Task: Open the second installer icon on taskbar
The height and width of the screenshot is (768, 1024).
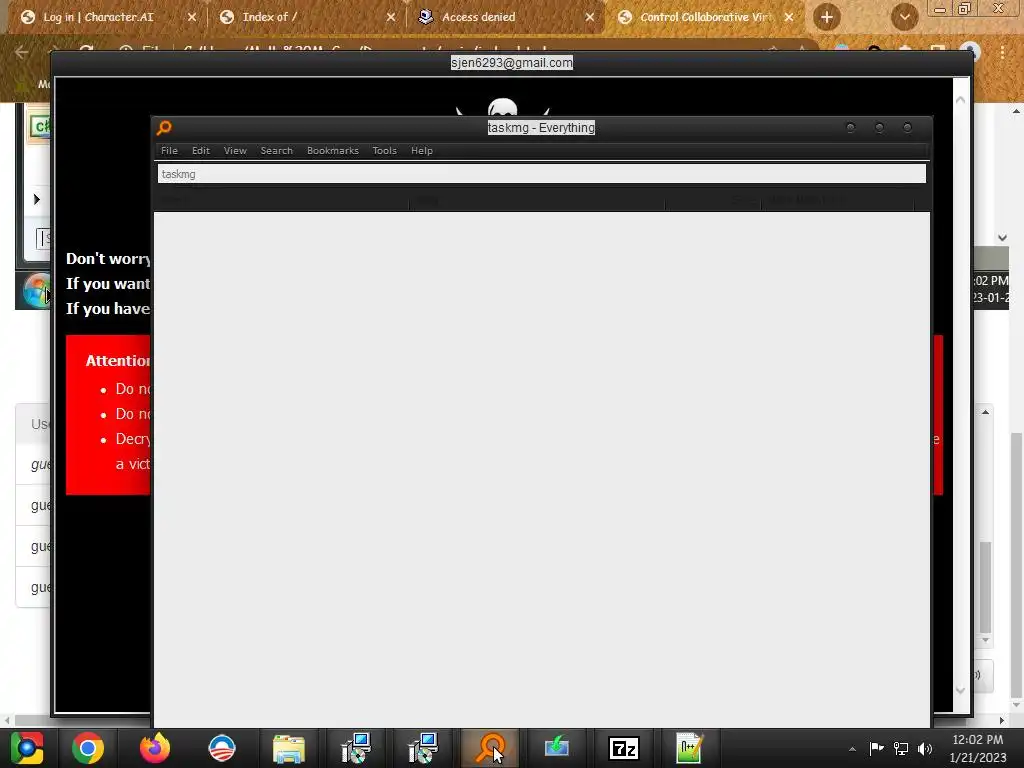Action: point(423,748)
